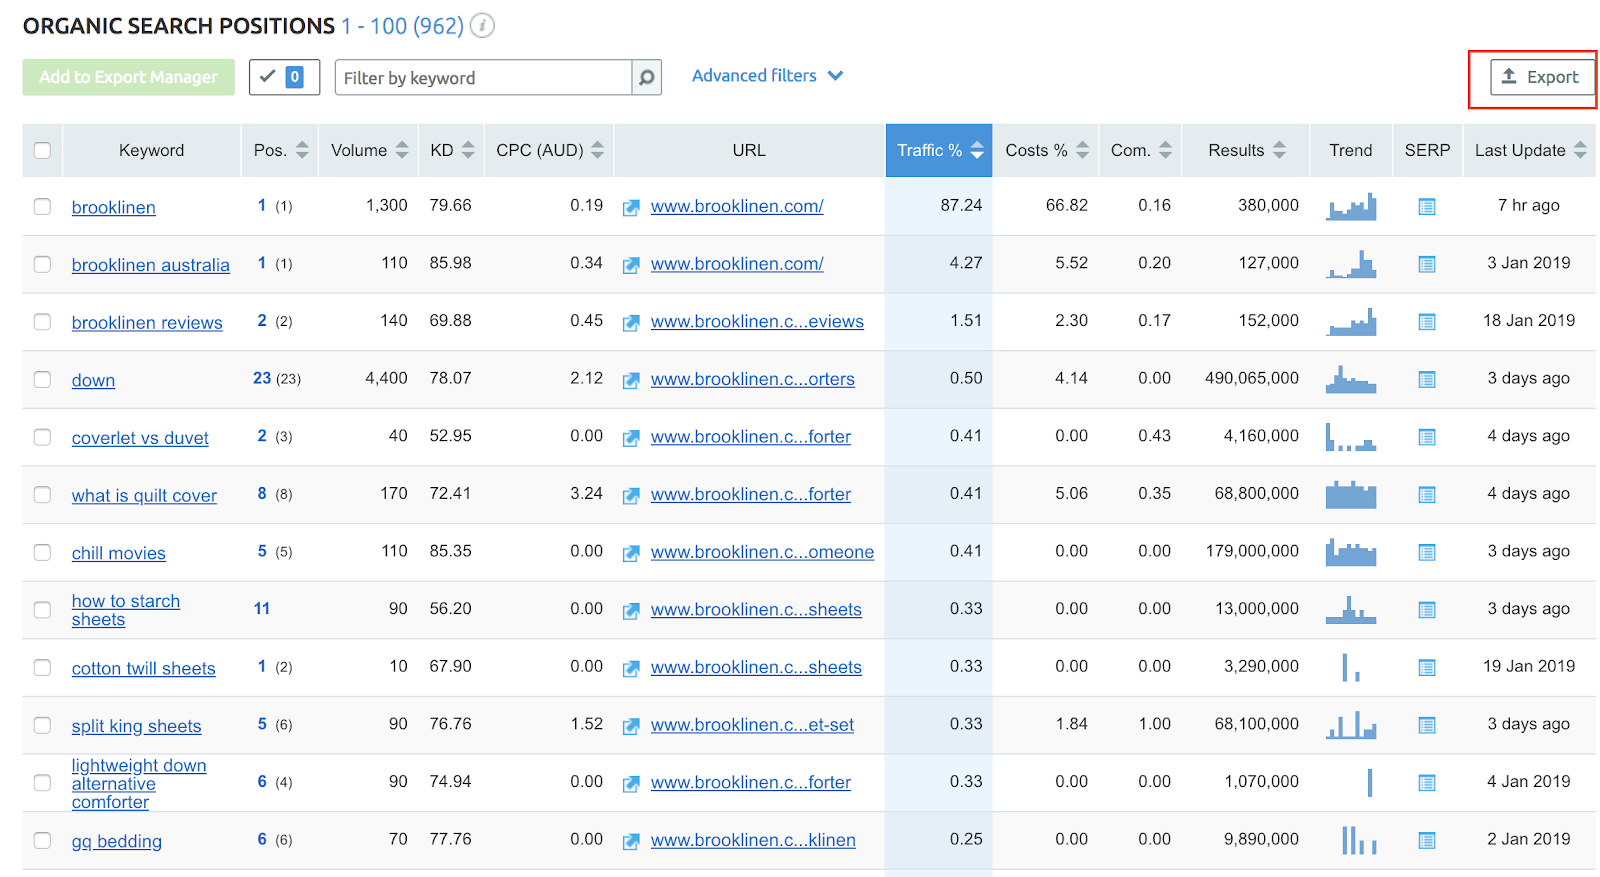This screenshot has height=877, width=1600.
Task: Click external link icon in gq bedding row
Action: pos(631,842)
